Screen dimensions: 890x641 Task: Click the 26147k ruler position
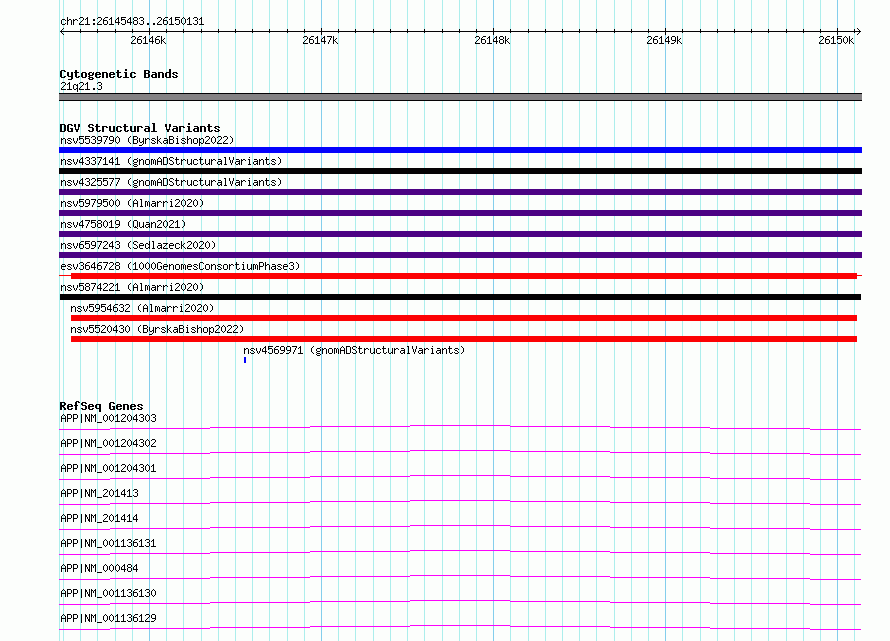[320, 40]
